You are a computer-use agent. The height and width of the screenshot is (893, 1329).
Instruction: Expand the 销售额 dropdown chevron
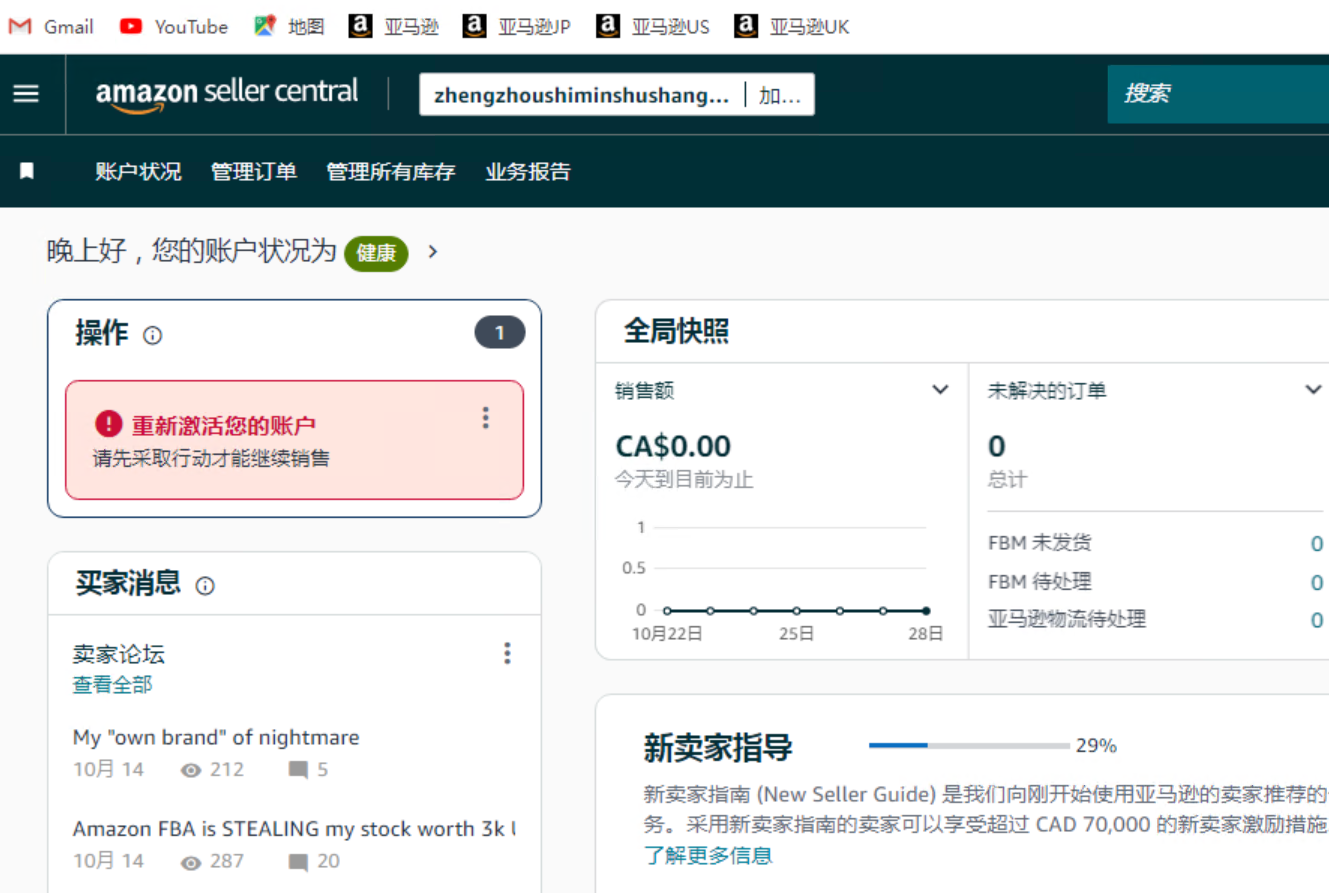click(x=940, y=390)
